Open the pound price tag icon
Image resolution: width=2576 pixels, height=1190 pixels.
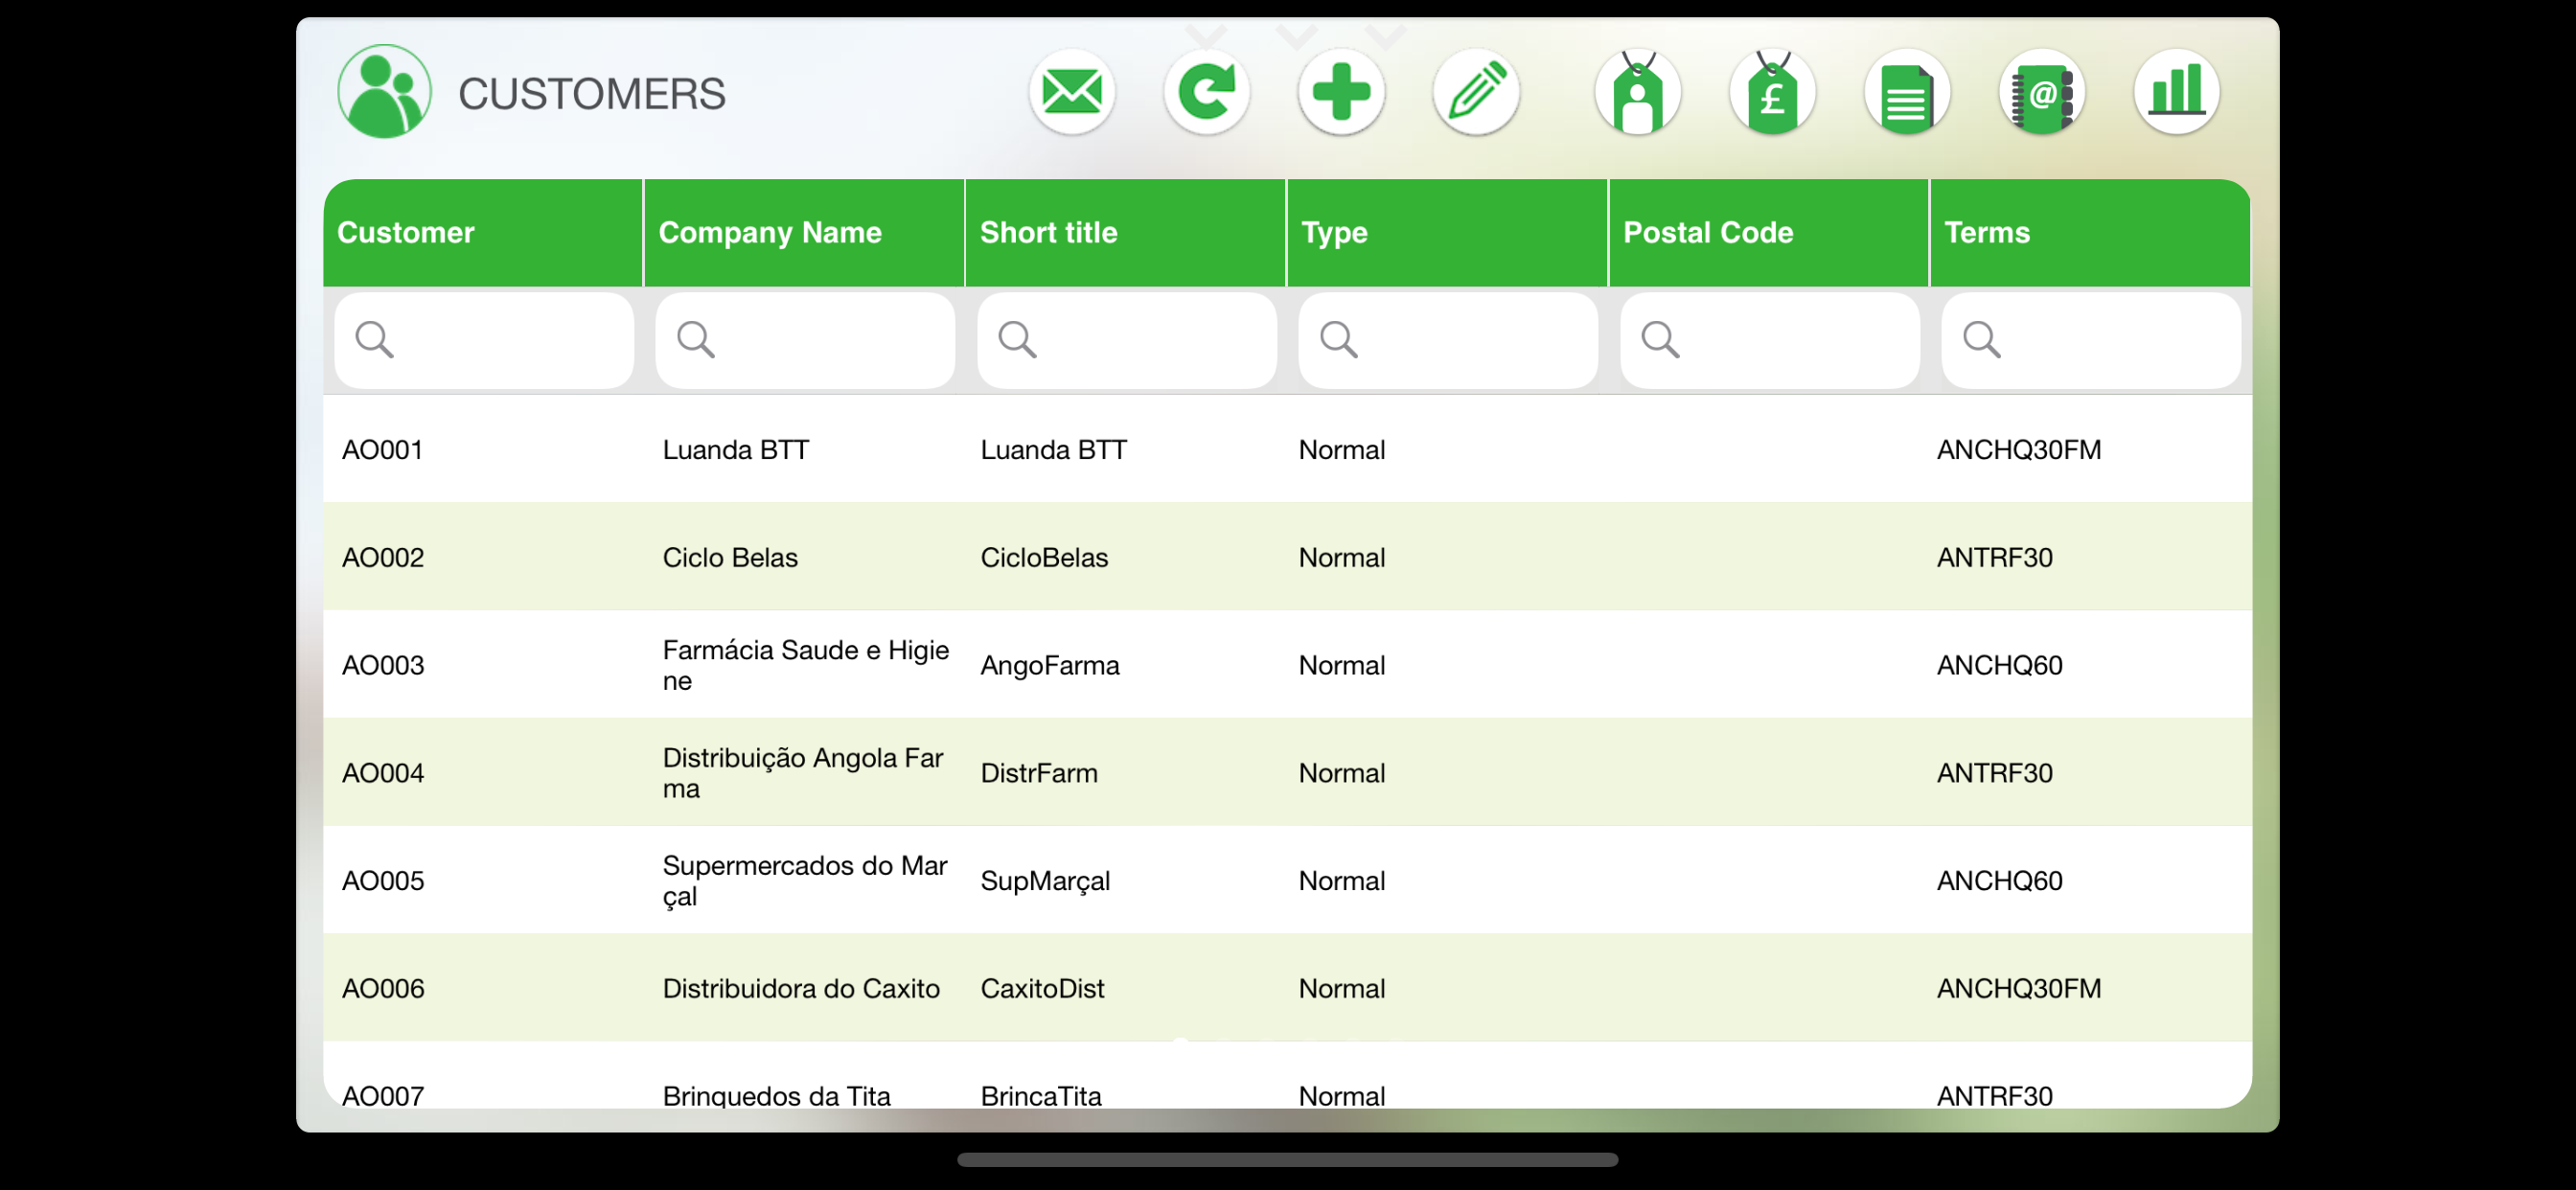coord(1772,93)
